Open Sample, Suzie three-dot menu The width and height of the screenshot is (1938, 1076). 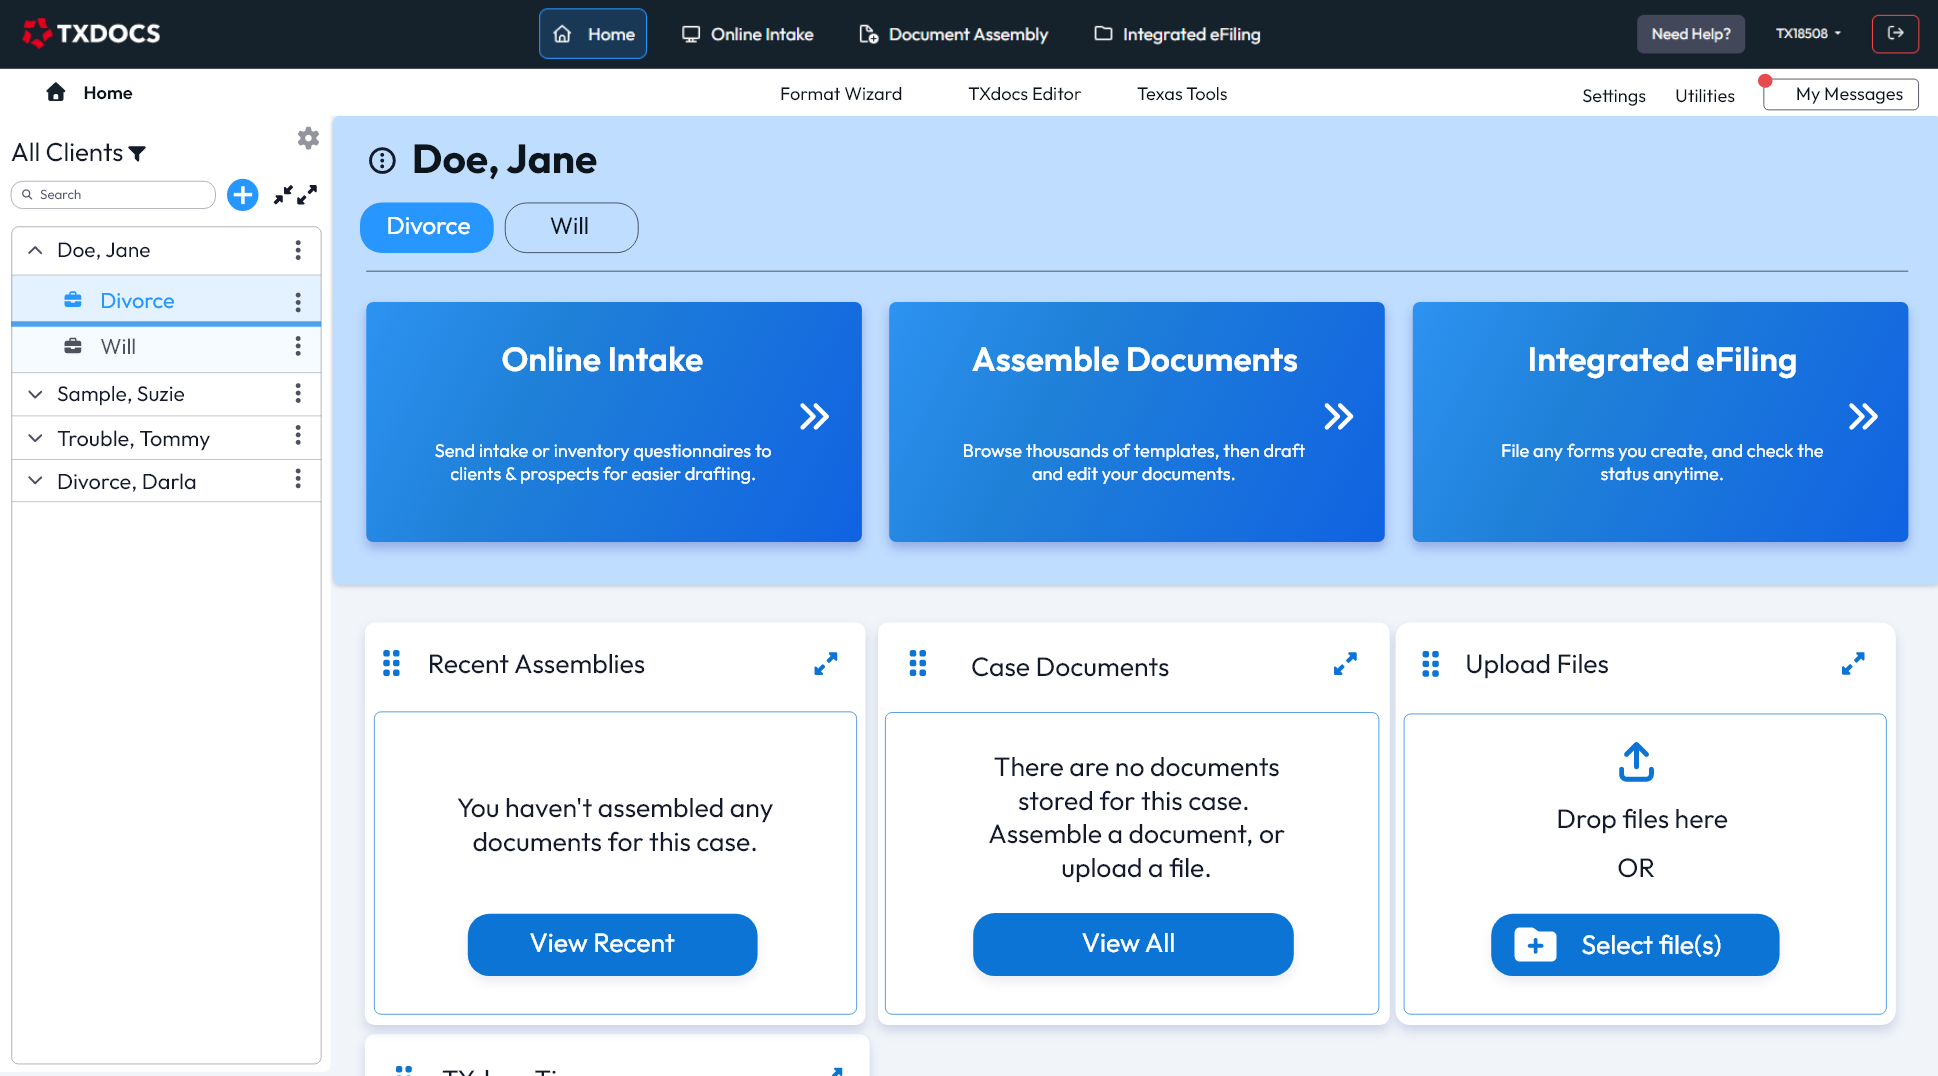(298, 393)
